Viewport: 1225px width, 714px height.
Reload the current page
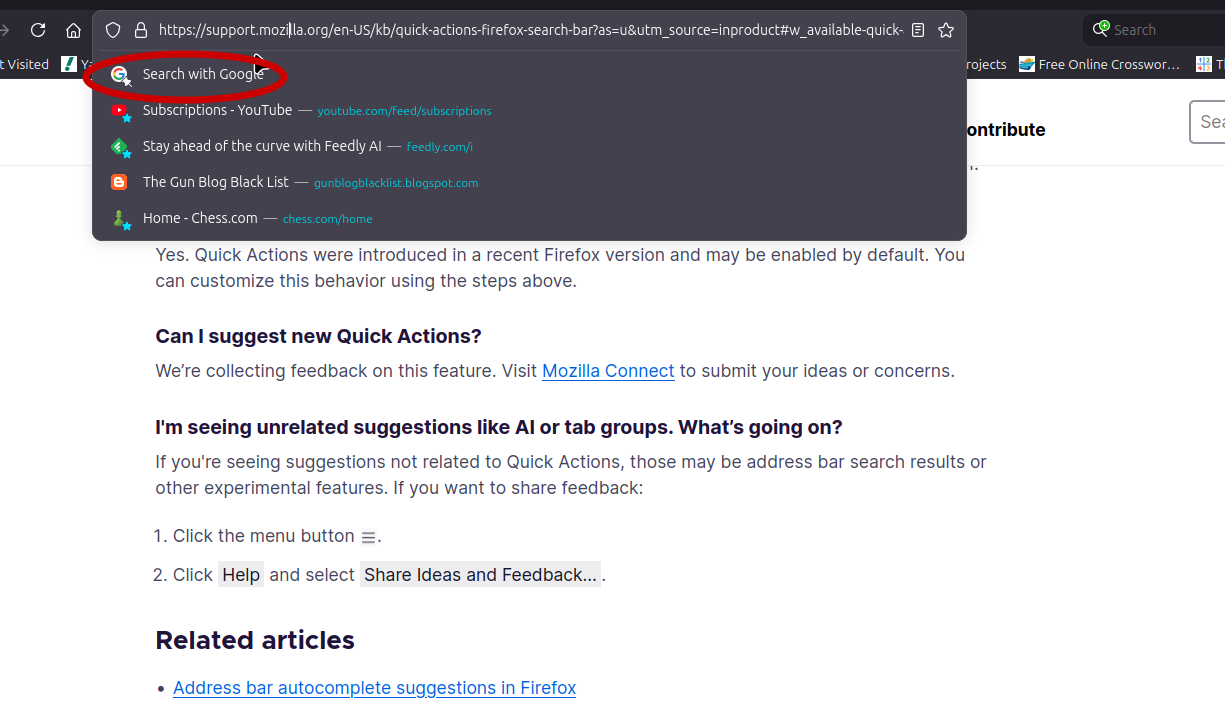(x=38, y=30)
